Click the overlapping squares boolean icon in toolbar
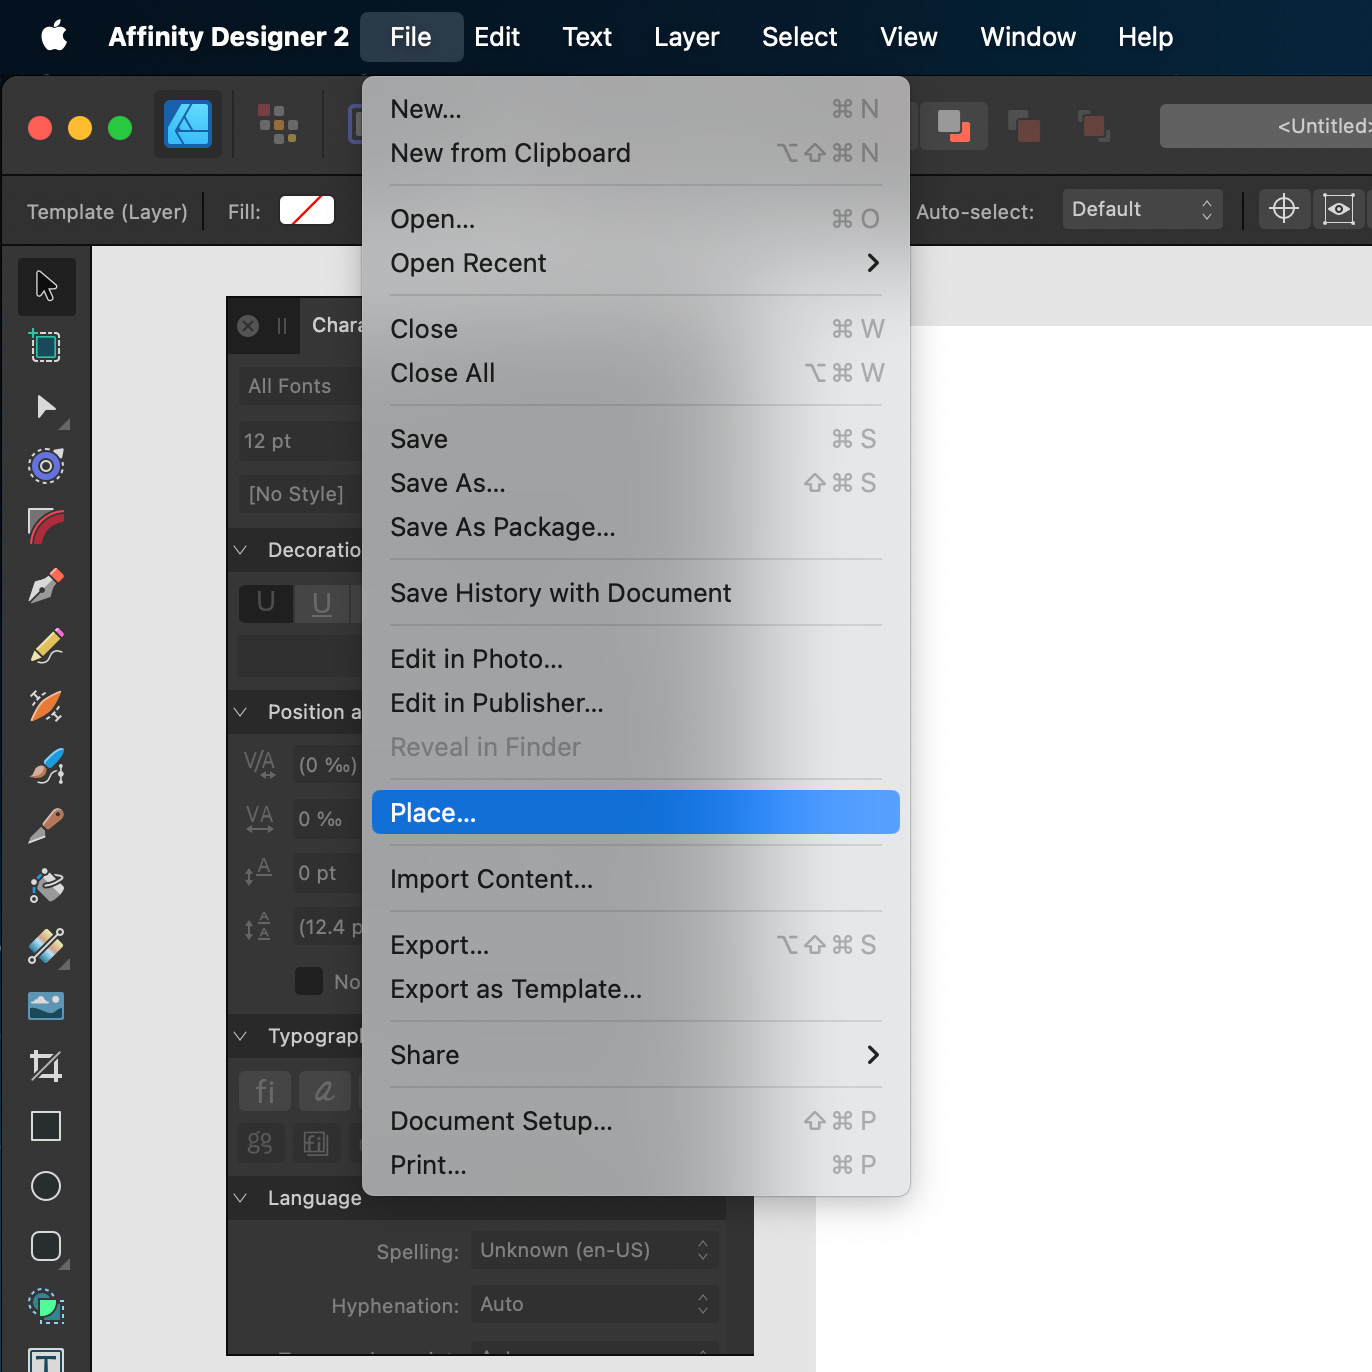The width and height of the screenshot is (1372, 1372). pyautogui.click(x=954, y=126)
